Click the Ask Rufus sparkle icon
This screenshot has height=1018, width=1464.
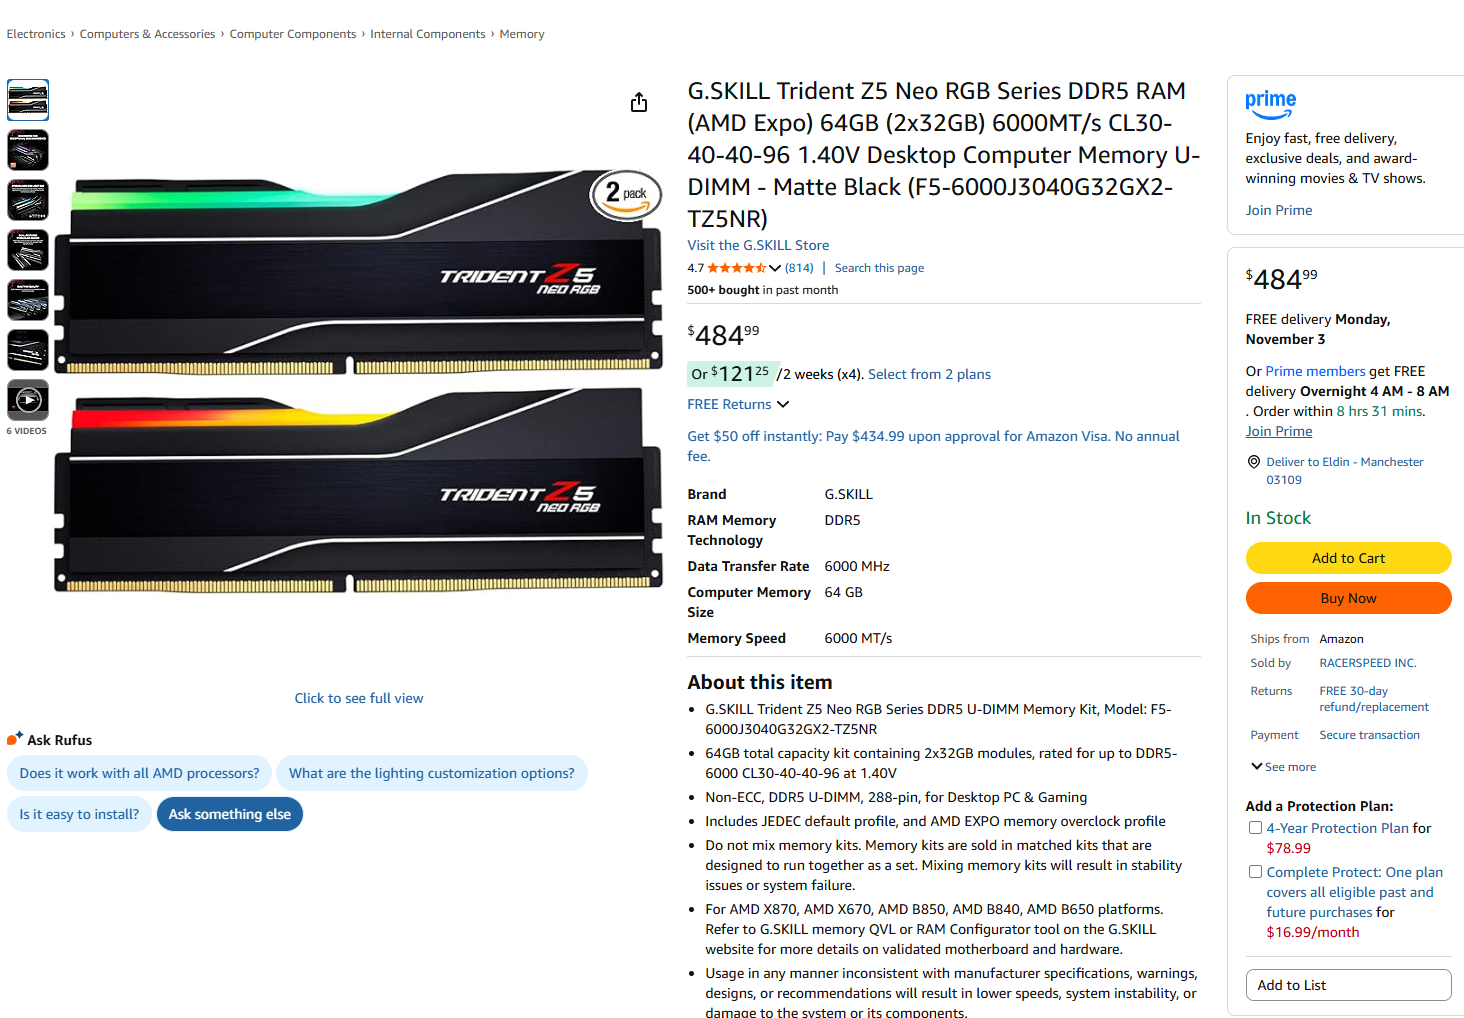[14, 739]
